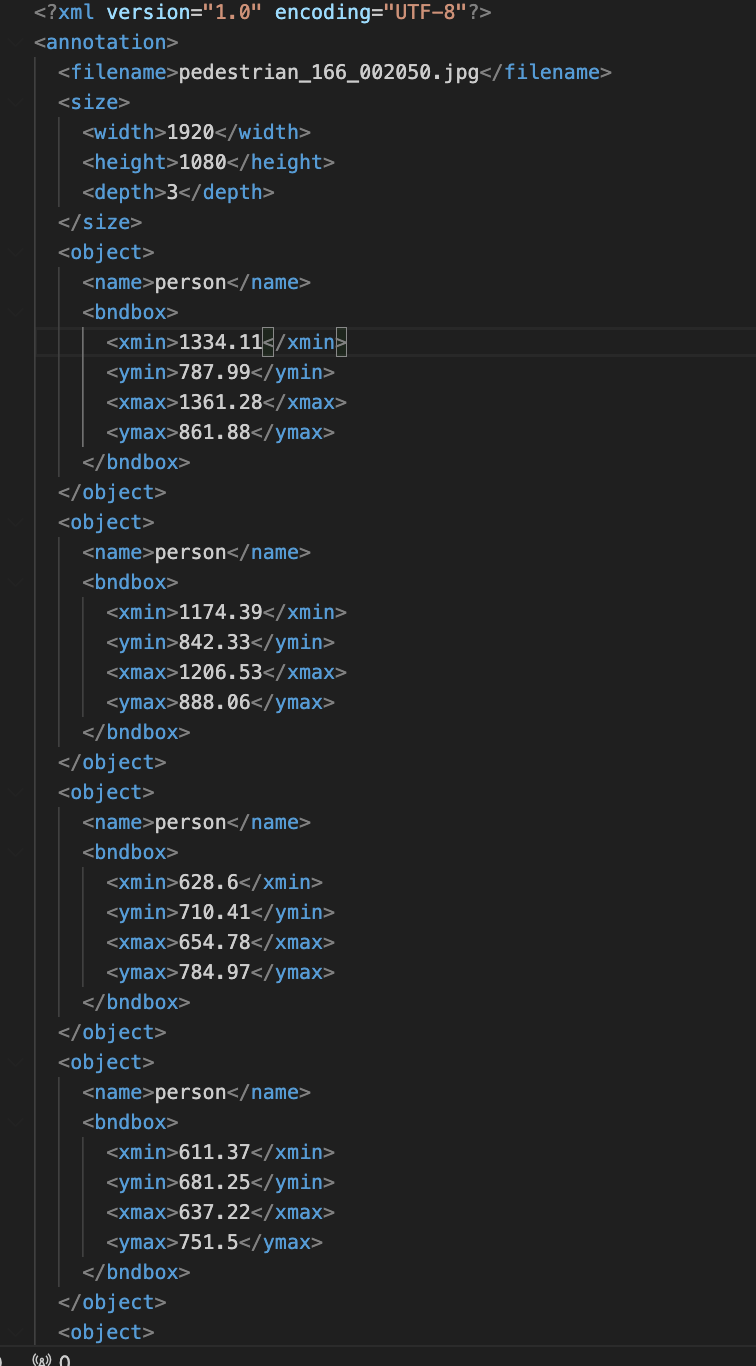
Task: Click the ports broadcast icon in status bar
Action: tap(42, 1359)
